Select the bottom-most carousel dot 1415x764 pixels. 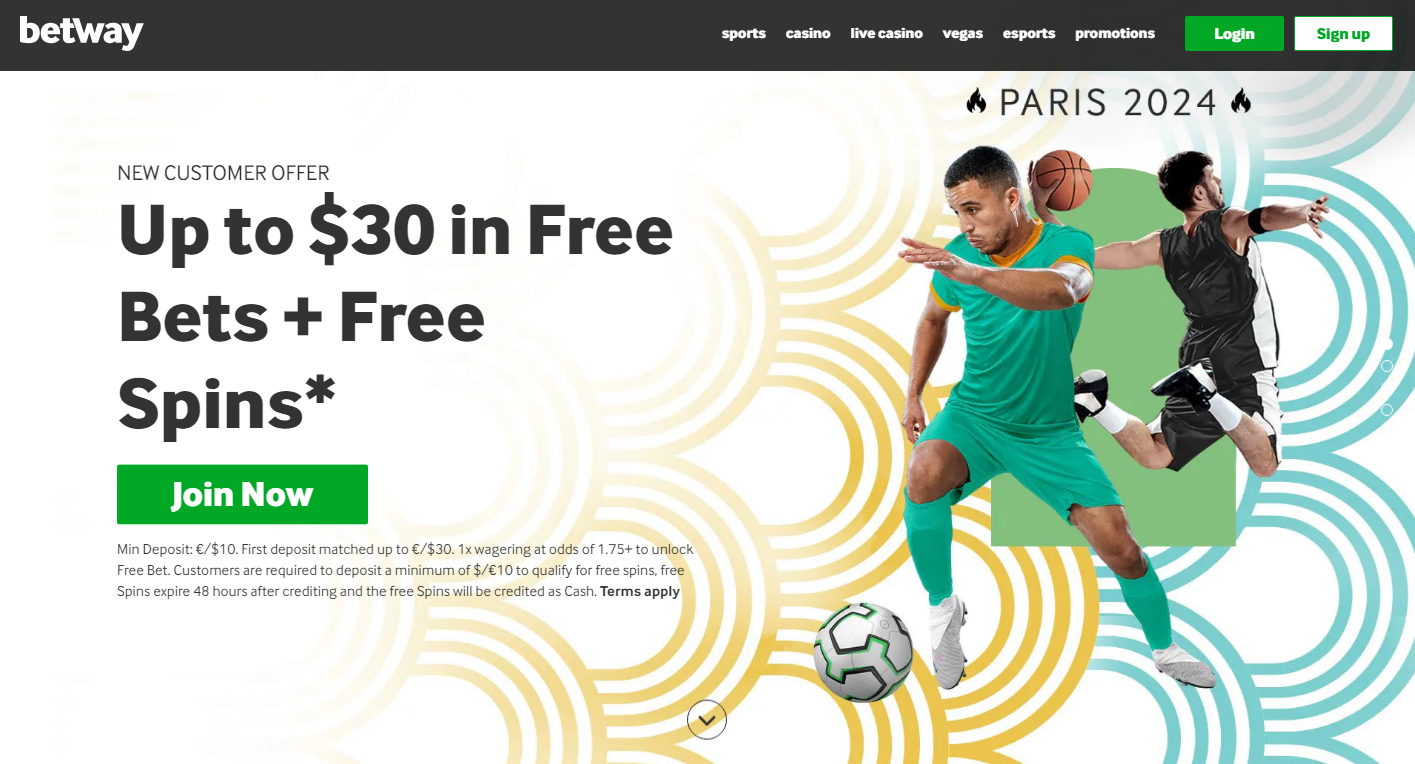click(x=1387, y=410)
